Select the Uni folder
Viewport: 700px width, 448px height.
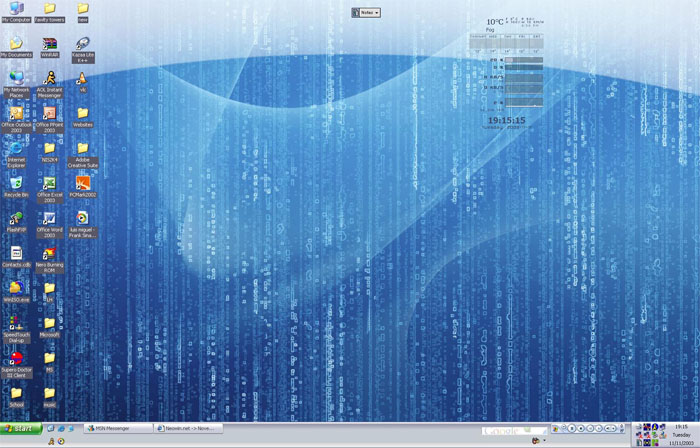(x=50, y=292)
